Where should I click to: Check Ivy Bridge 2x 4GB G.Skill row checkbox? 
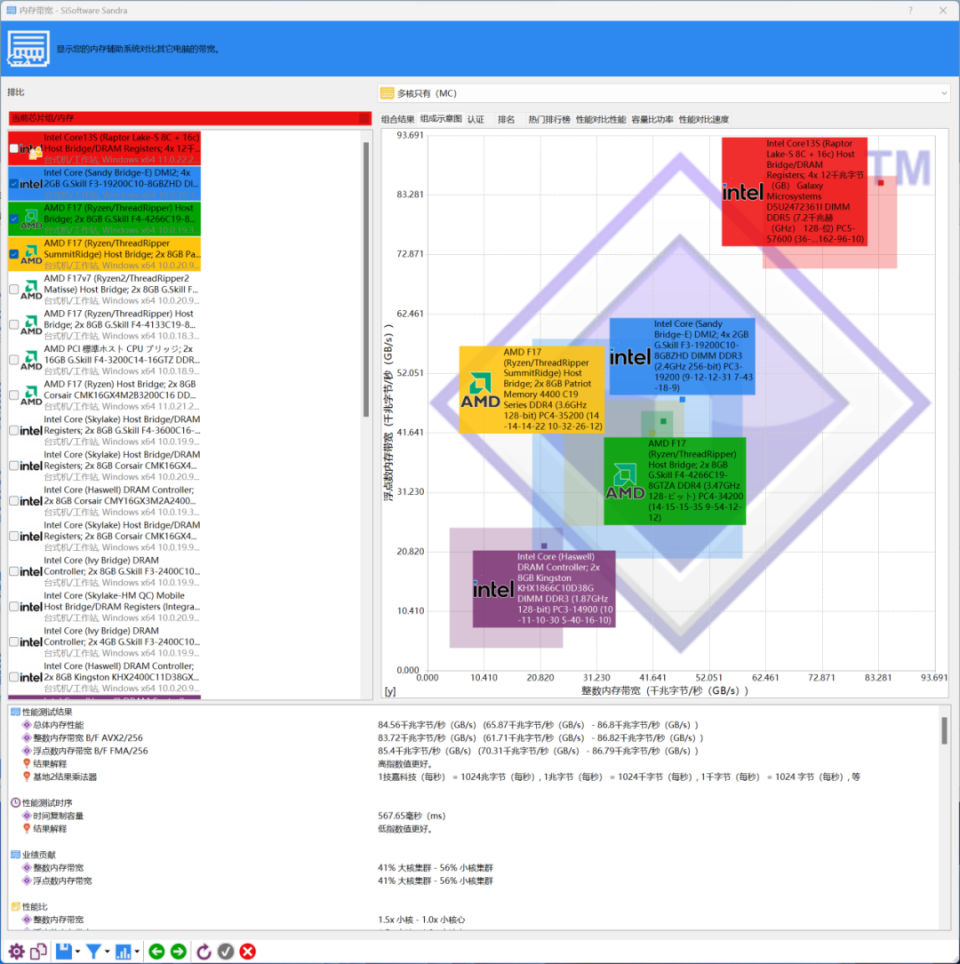click(x=14, y=642)
